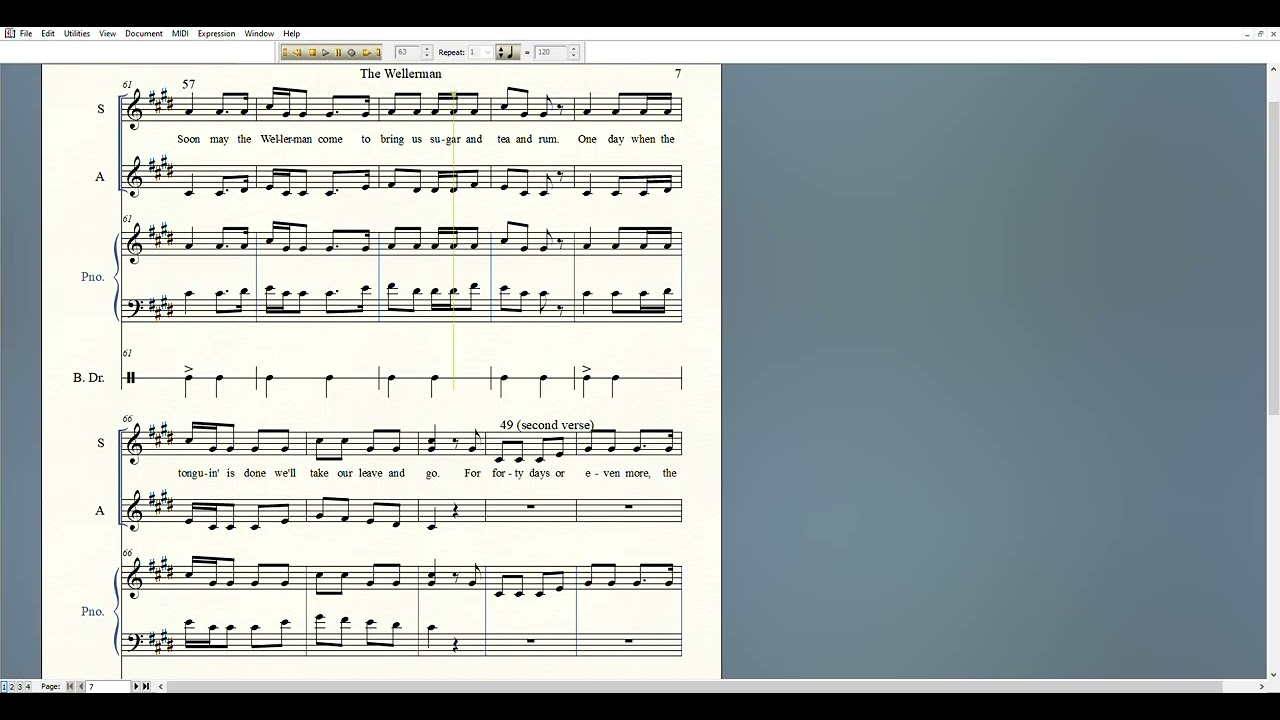Click horizontal scrollbar left arrow
The image size is (1280, 720).
click(161, 687)
